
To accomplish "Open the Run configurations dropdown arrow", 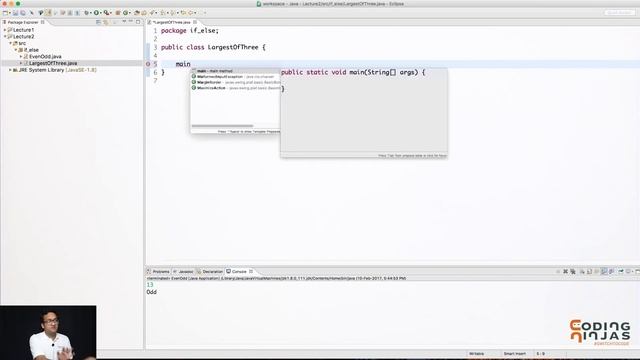I will click(x=101, y=13).
